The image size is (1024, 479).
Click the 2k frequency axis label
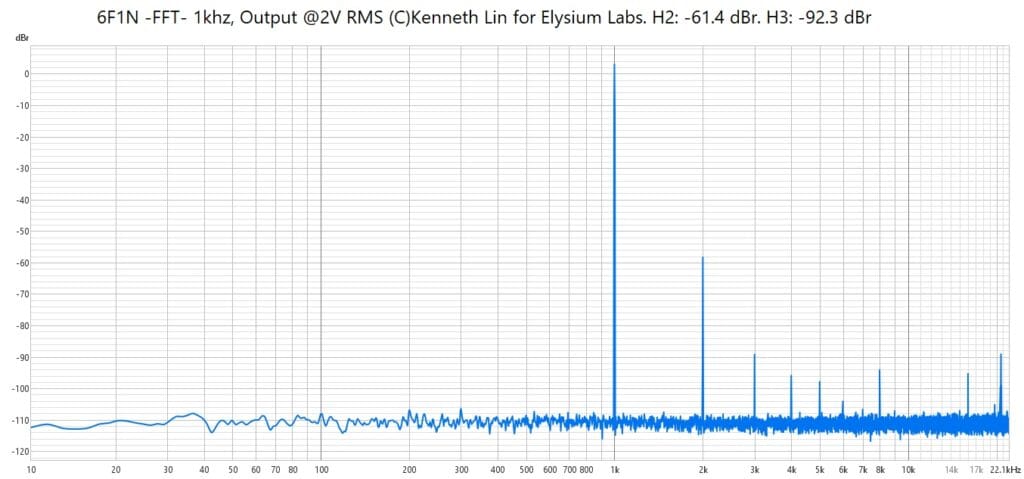point(703,470)
